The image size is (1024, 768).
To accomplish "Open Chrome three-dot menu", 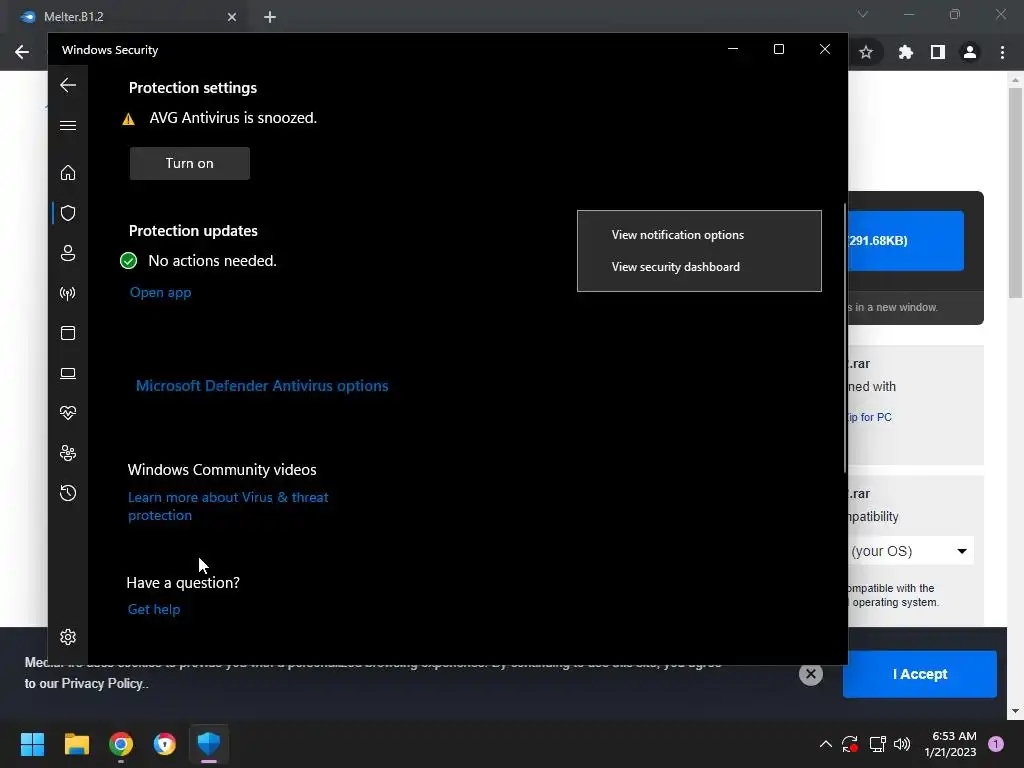I will (1002, 52).
